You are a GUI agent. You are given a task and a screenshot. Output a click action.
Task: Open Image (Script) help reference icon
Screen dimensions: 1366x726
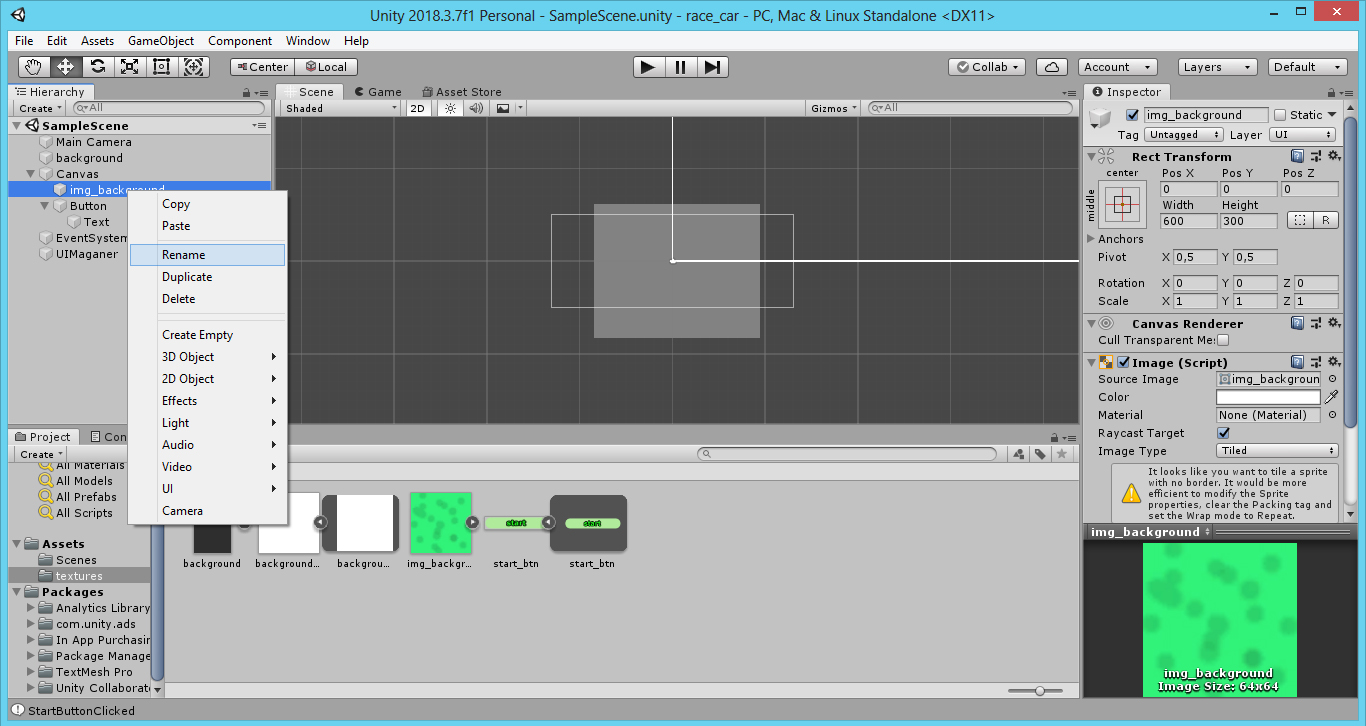pyautogui.click(x=1297, y=363)
